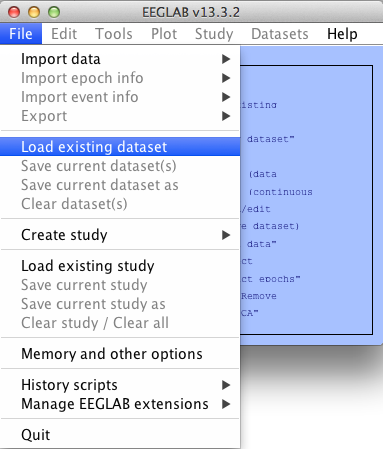This screenshot has height=449, width=383.
Task: Select Load existing dataset menu entry
Action: tap(120, 147)
